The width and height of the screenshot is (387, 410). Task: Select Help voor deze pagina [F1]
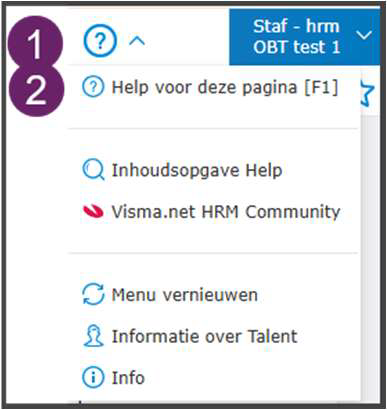pos(210,87)
